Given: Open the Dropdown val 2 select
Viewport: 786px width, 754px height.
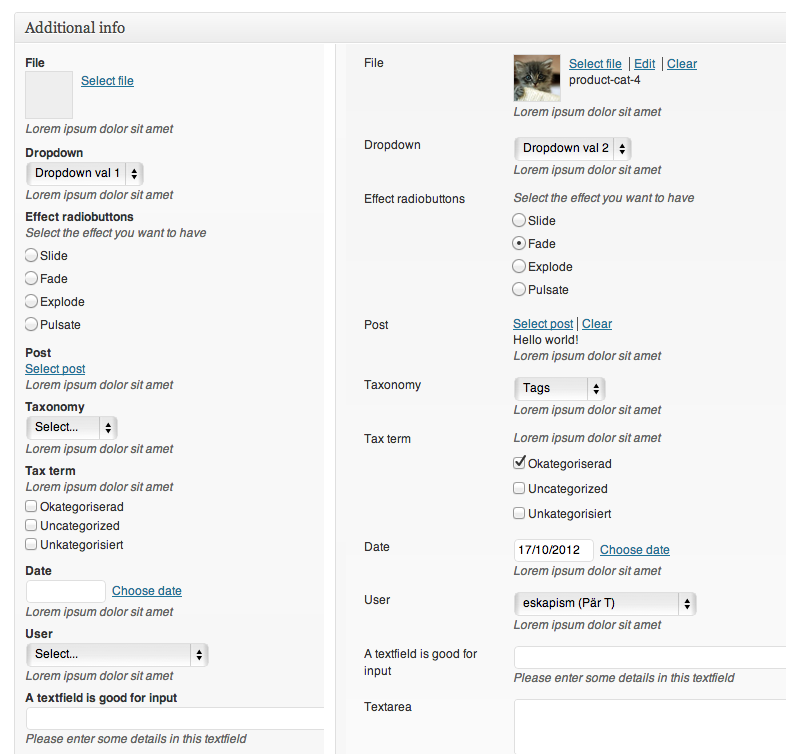Looking at the screenshot, I should 573,148.
